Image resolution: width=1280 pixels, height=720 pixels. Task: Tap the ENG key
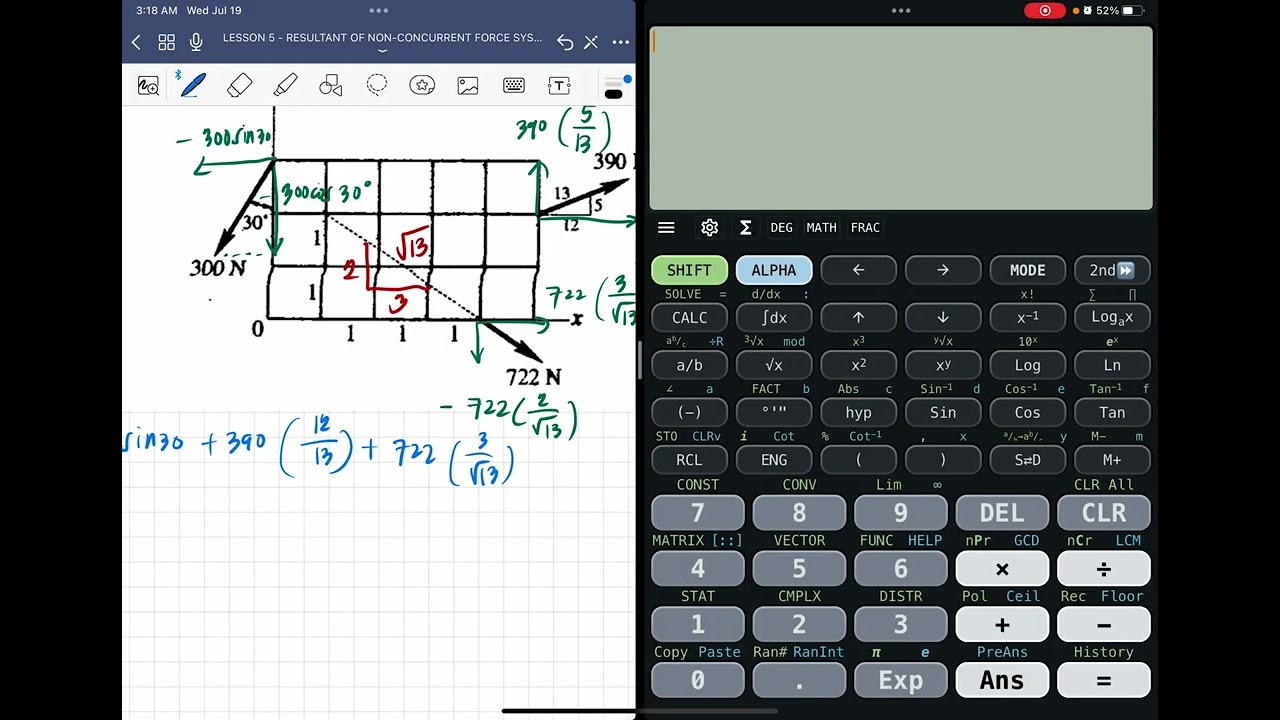(x=774, y=460)
